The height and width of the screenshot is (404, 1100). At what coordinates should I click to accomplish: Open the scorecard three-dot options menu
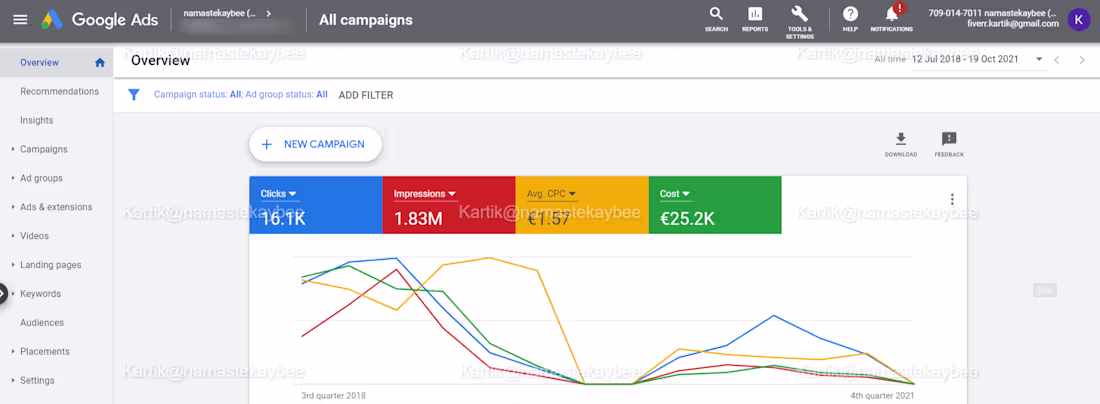(x=952, y=199)
